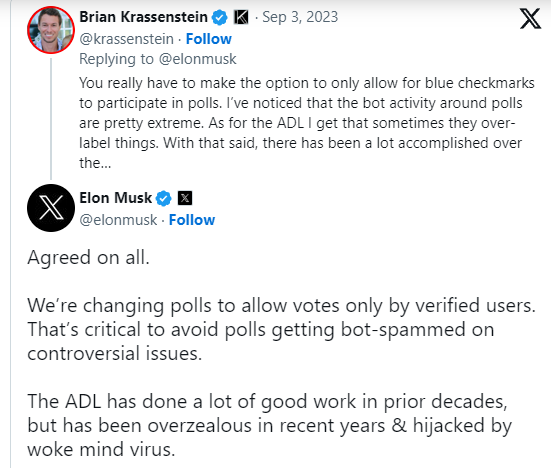The image size is (551, 468).
Task: Click the paragraph mentioning the ADL and woke mind virus
Action: 270,425
